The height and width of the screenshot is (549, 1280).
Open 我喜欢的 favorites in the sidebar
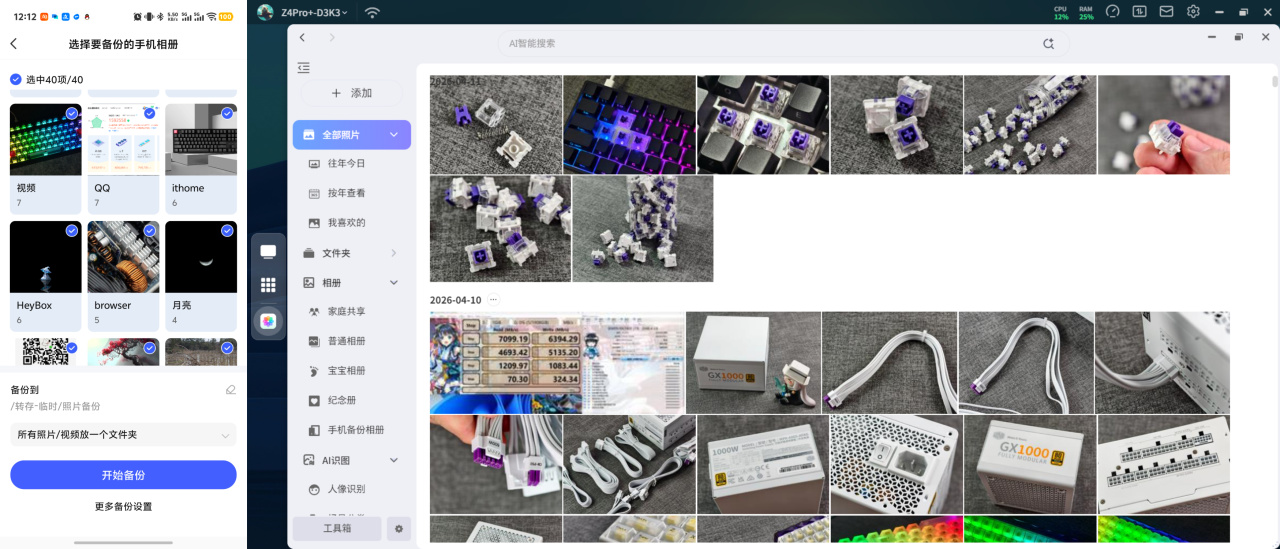coord(346,223)
